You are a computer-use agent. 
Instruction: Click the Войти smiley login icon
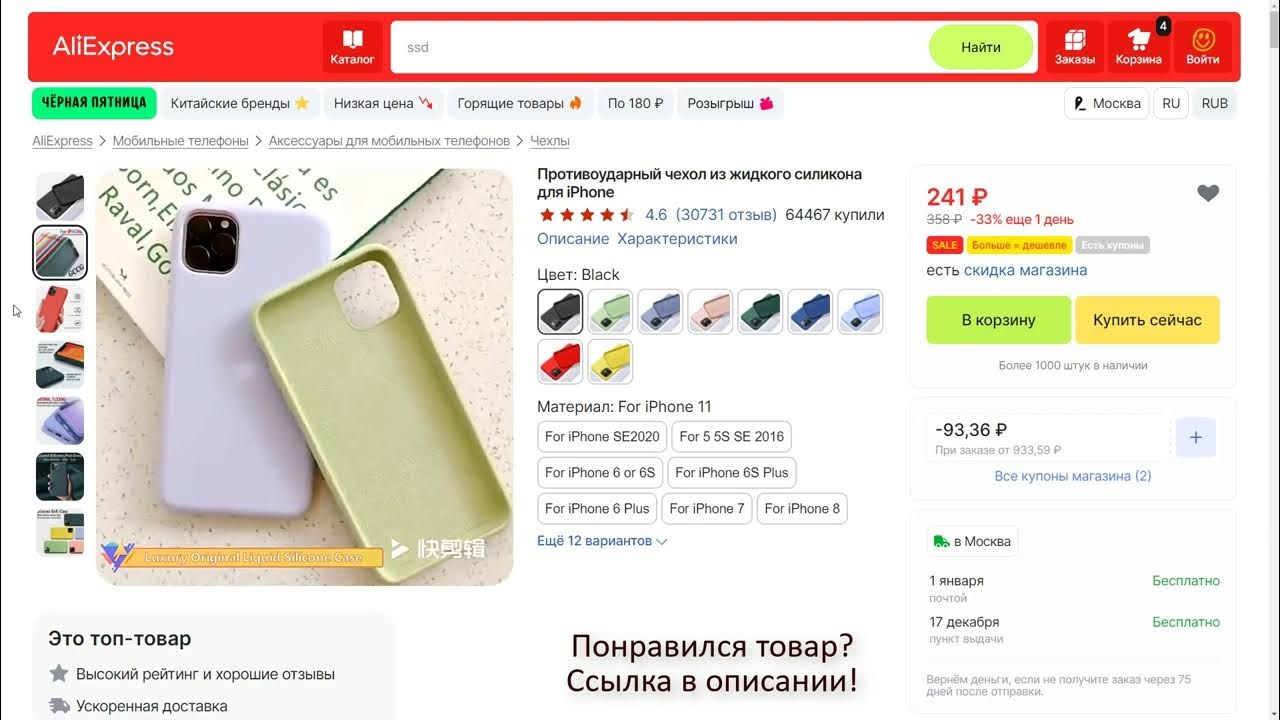1203,47
